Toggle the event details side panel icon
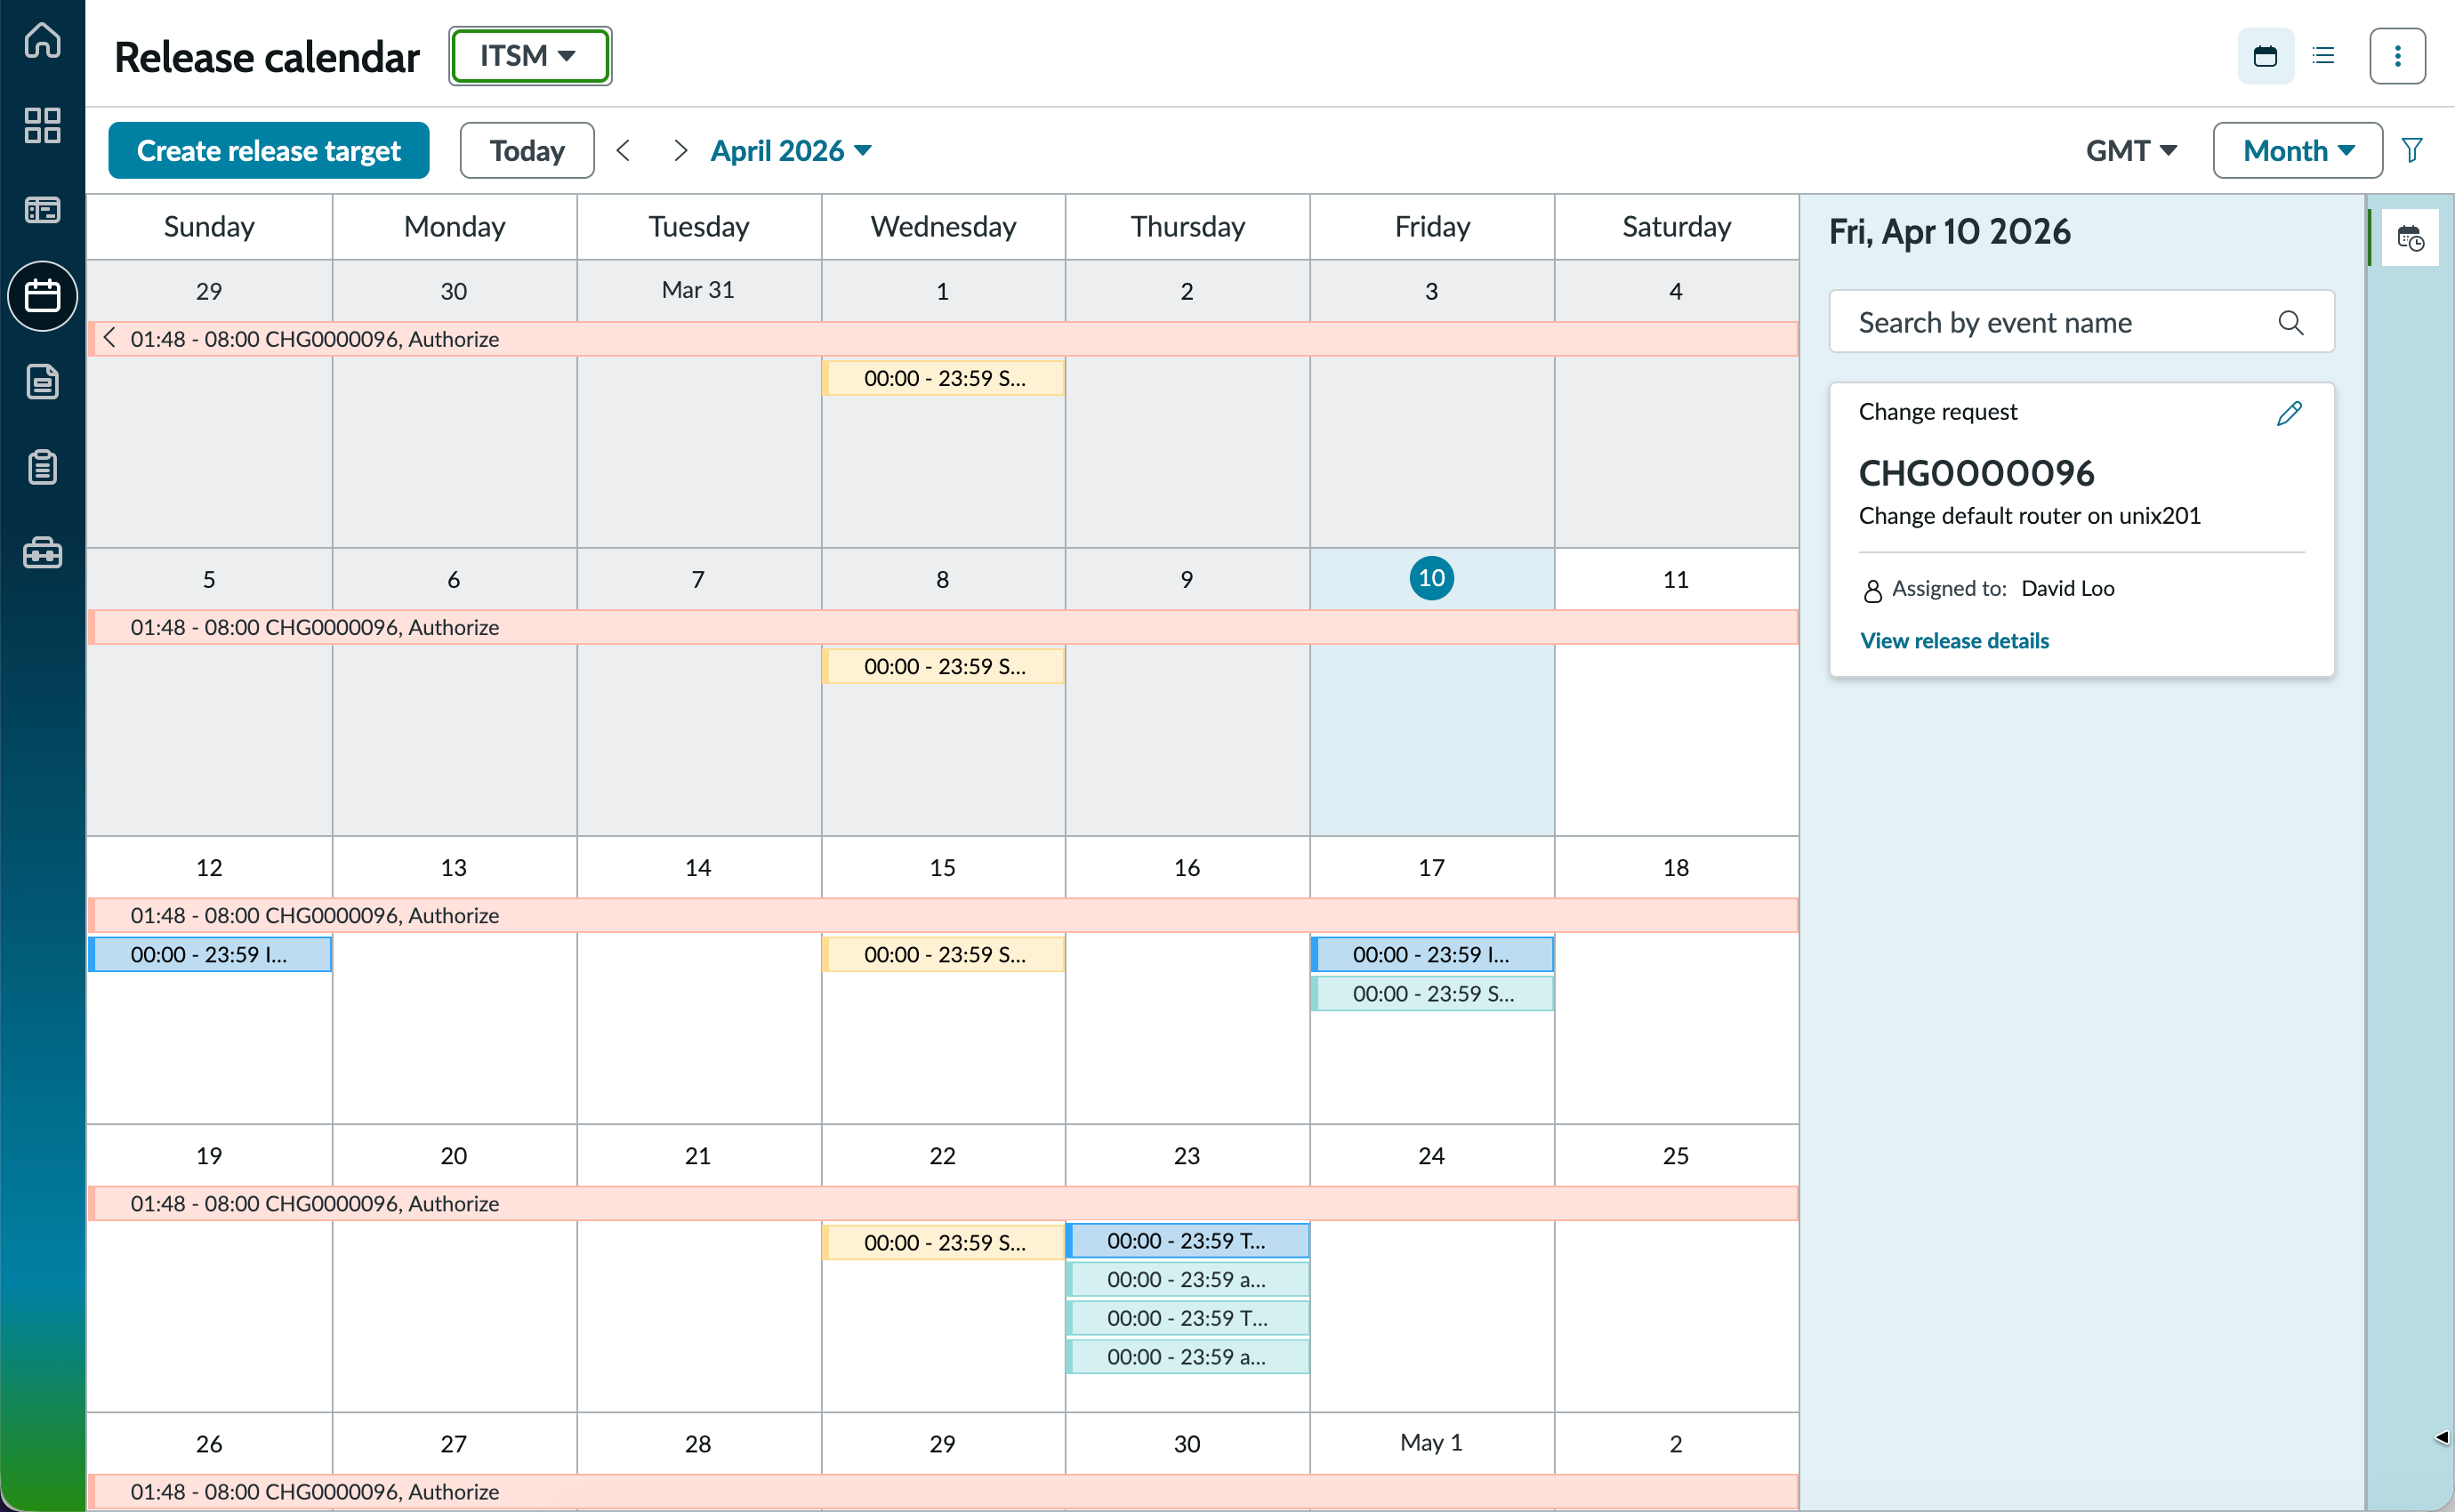This screenshot has width=2455, height=1512. [x=2410, y=238]
